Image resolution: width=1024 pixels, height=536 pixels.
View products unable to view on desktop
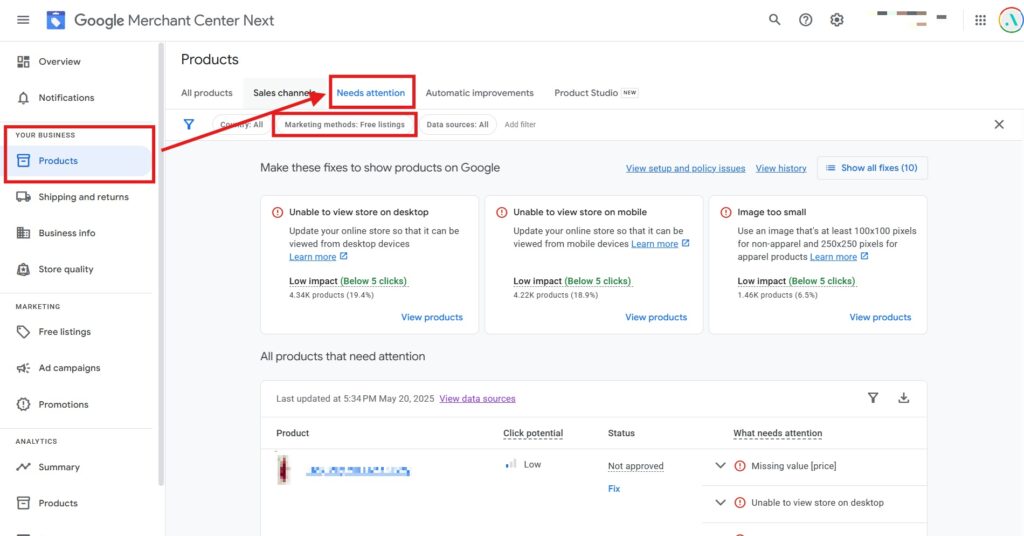coord(432,317)
